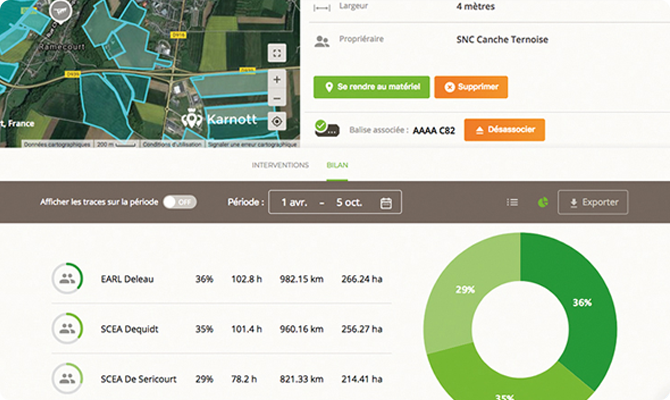This screenshot has width=670, height=400.
Task: Zoom out on the map
Action: (276, 98)
